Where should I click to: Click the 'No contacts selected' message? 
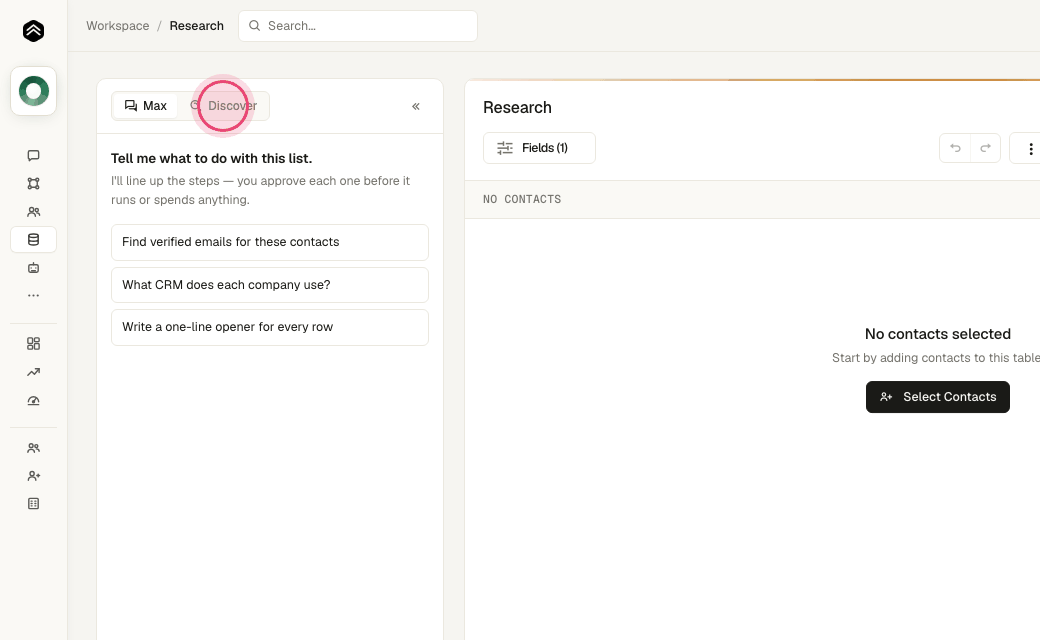tap(938, 334)
